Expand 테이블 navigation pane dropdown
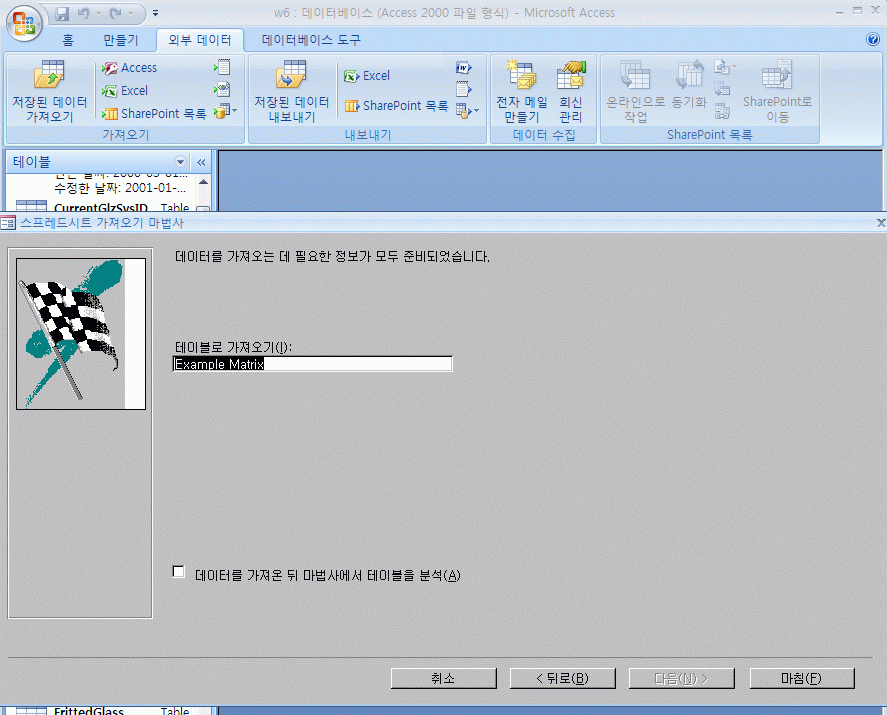Viewport: 887px width, 715px height. (x=181, y=162)
